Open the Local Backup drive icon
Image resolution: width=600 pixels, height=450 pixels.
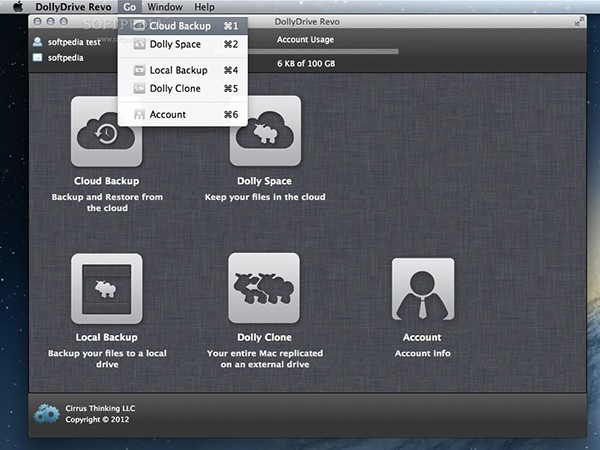pyautogui.click(x=107, y=289)
